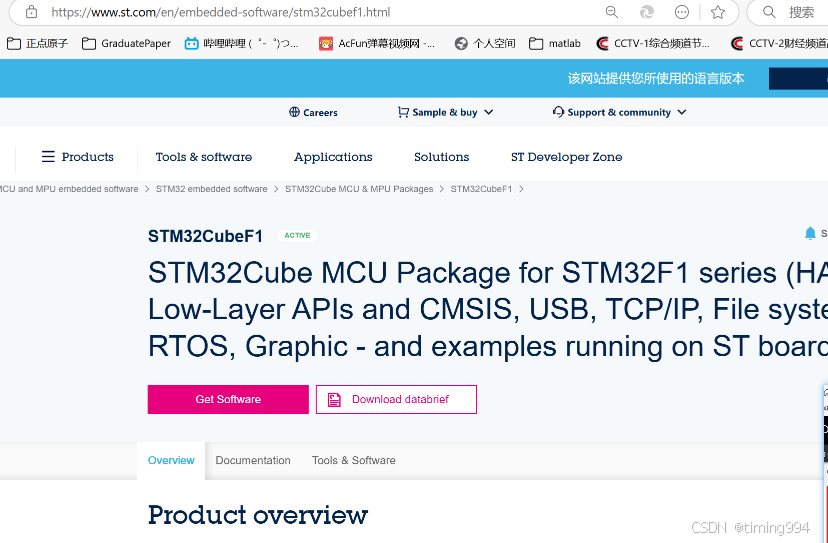Open the AcFun bookmark
Viewport: 828px width, 543px height.
click(377, 44)
